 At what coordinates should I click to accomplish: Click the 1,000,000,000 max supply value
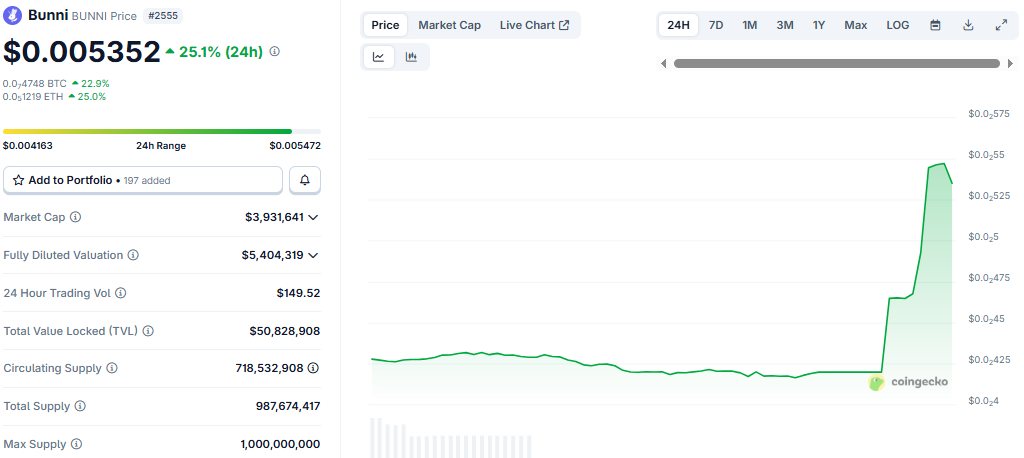coord(280,444)
